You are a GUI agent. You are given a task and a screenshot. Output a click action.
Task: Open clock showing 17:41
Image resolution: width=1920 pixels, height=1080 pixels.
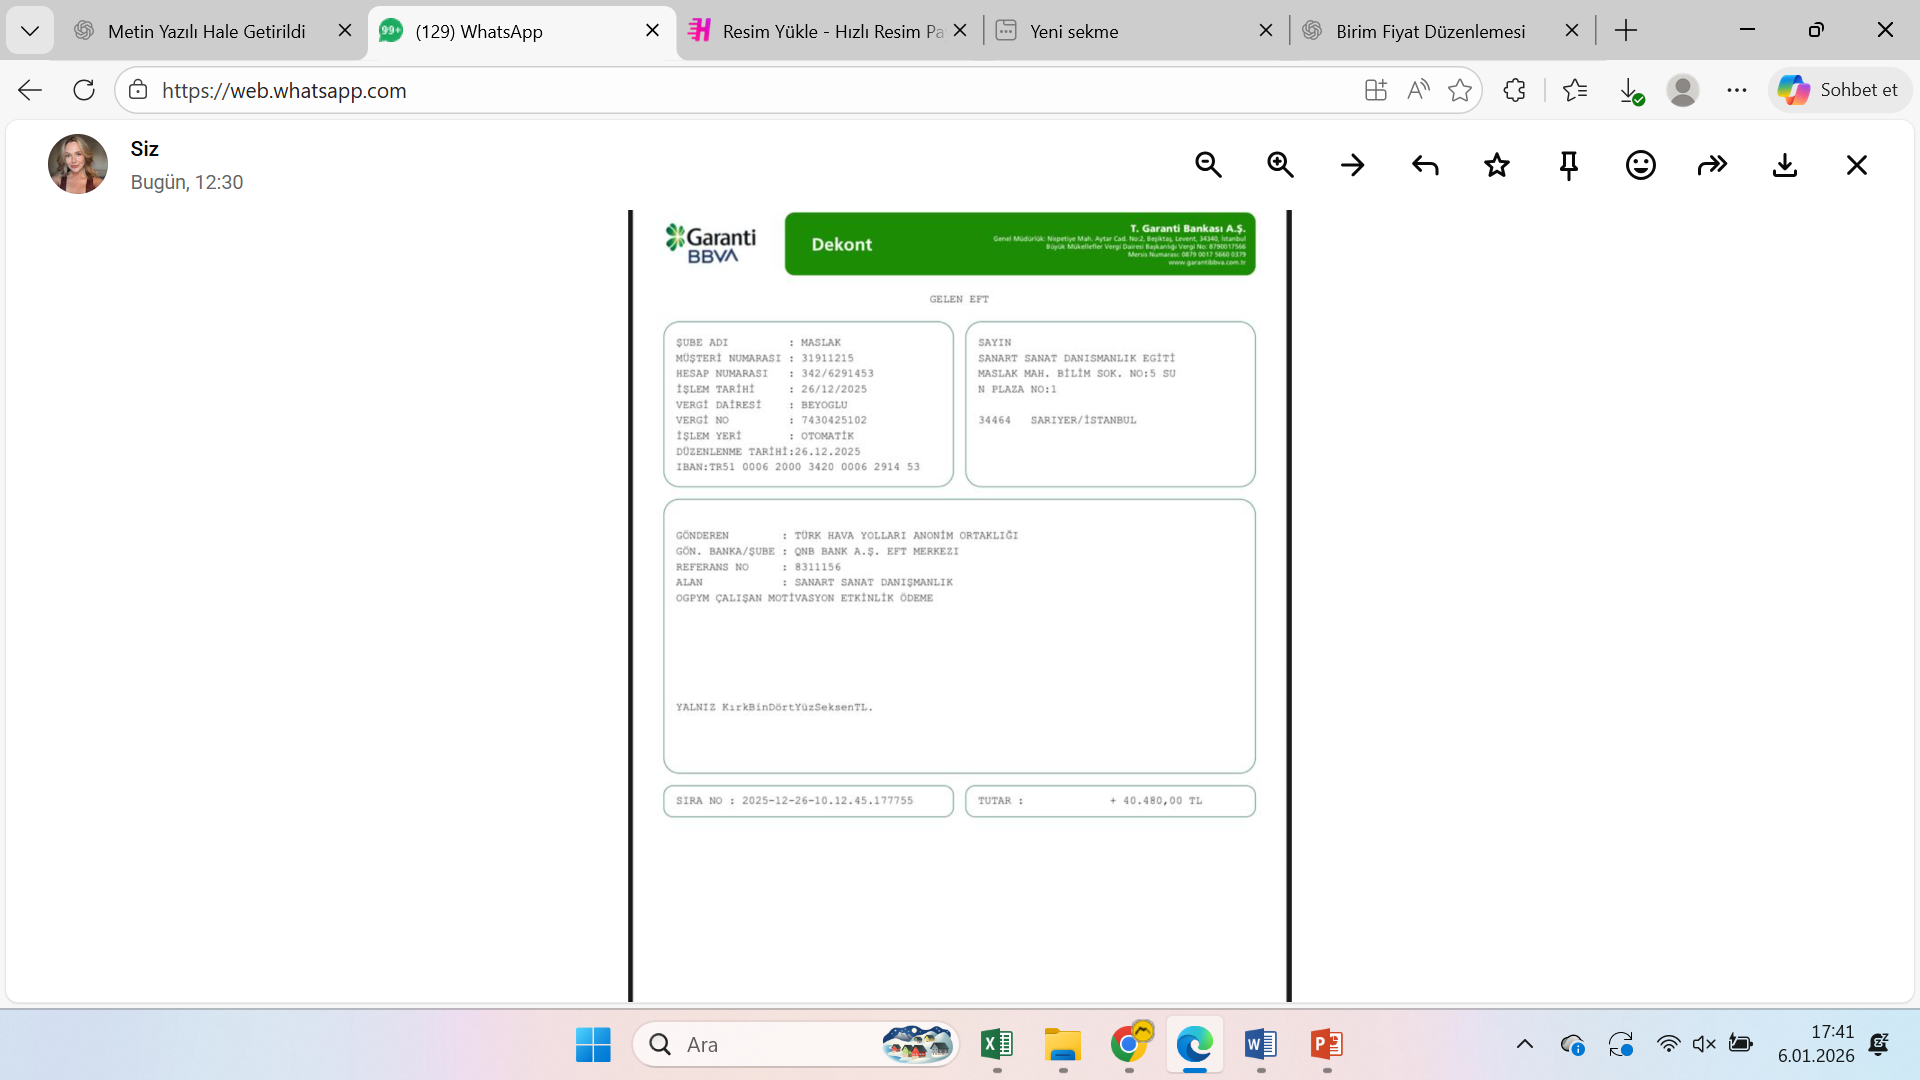pyautogui.click(x=1816, y=1044)
